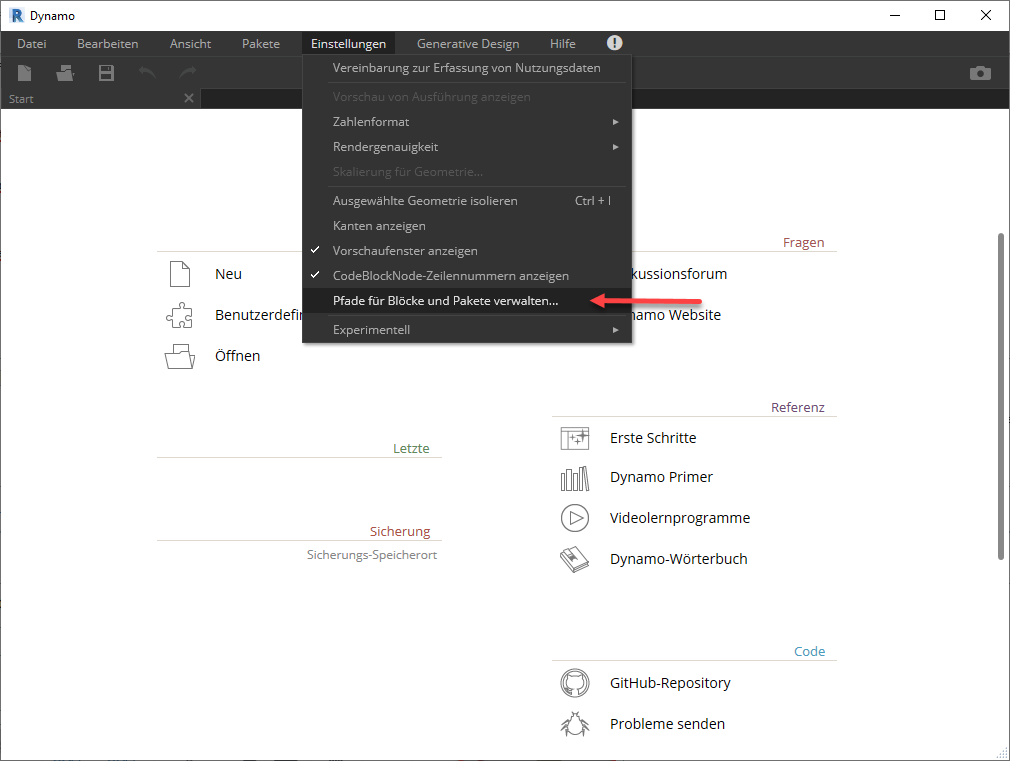Image resolution: width=1010 pixels, height=761 pixels.
Task: Disable CodeBlockNode-Zeilennummern anzeigen
Action: 450,276
